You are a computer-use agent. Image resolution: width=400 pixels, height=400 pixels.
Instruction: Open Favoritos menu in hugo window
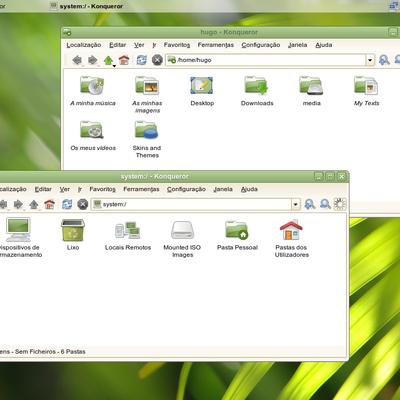point(177,45)
